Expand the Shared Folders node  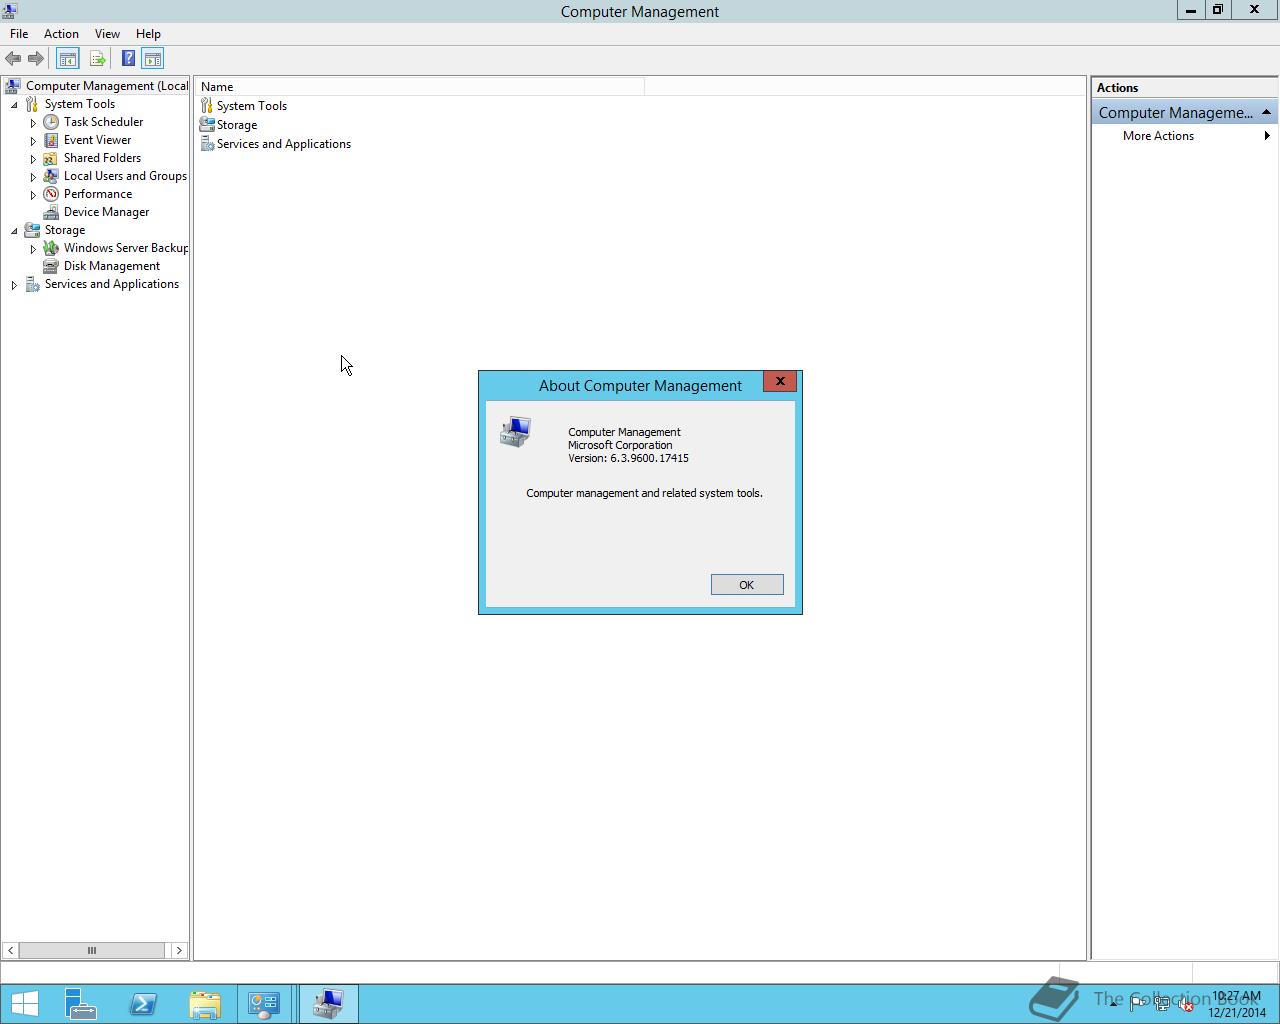(33, 159)
